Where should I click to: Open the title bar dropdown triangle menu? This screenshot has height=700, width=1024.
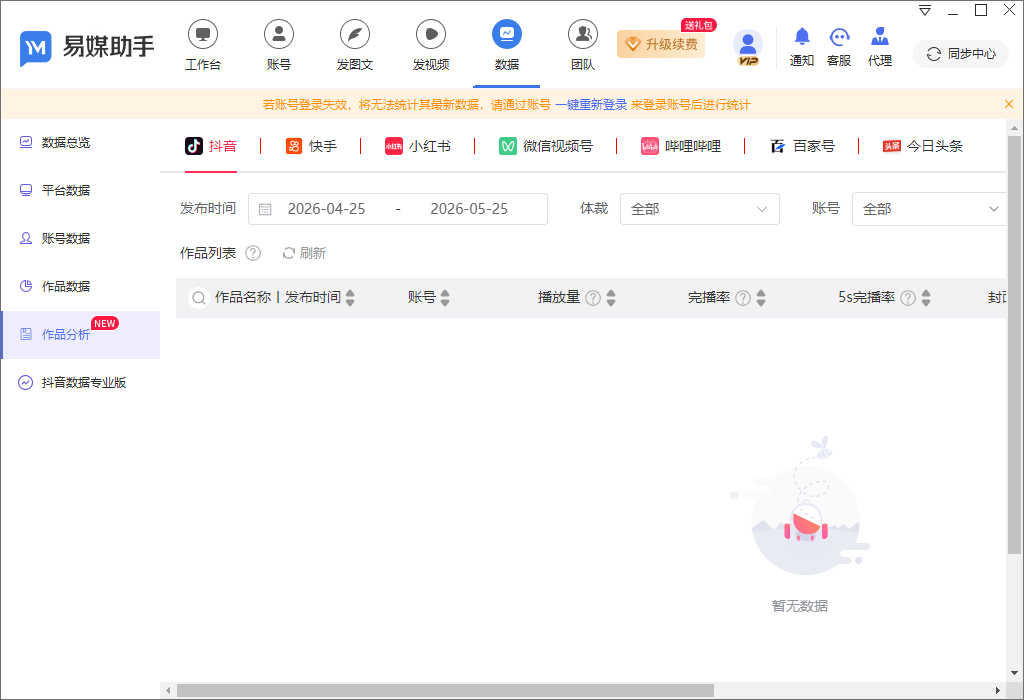point(925,10)
